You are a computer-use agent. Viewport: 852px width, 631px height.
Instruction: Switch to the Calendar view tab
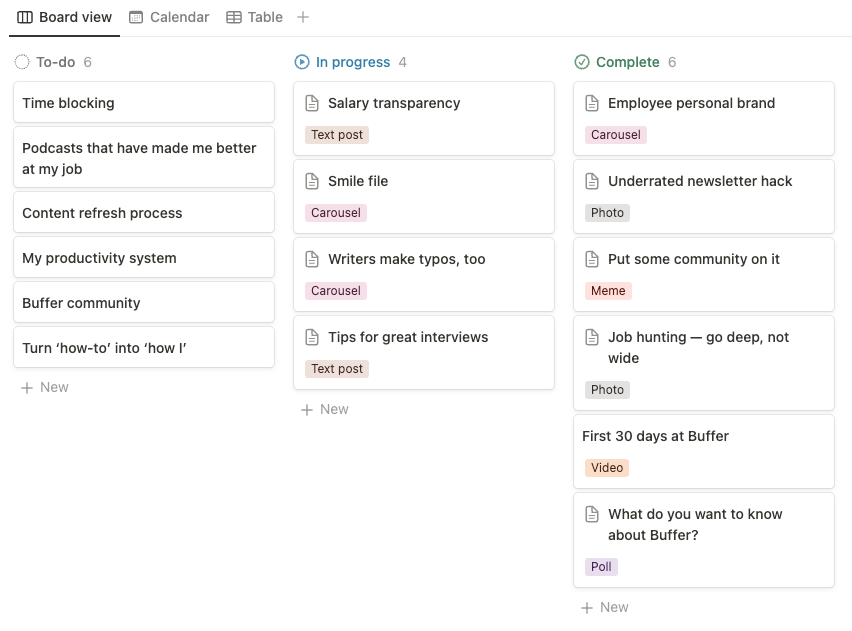[x=169, y=17]
